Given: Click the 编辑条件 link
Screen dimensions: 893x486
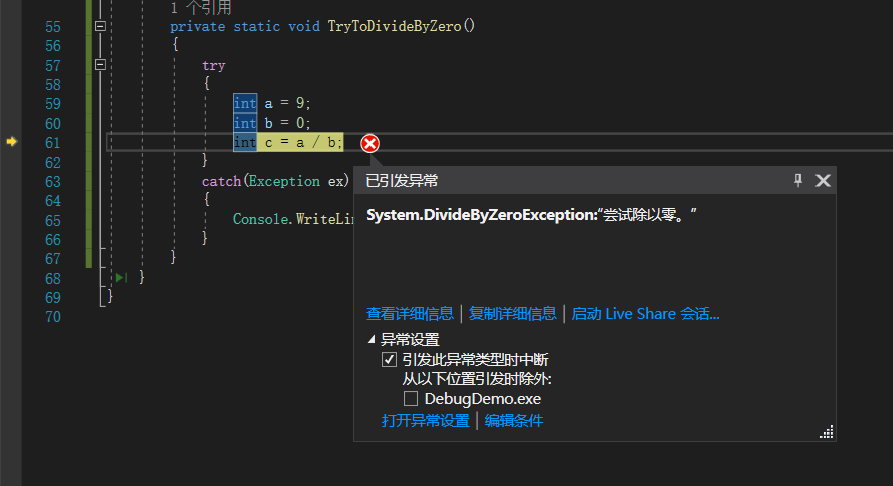Looking at the screenshot, I should click(x=514, y=421).
